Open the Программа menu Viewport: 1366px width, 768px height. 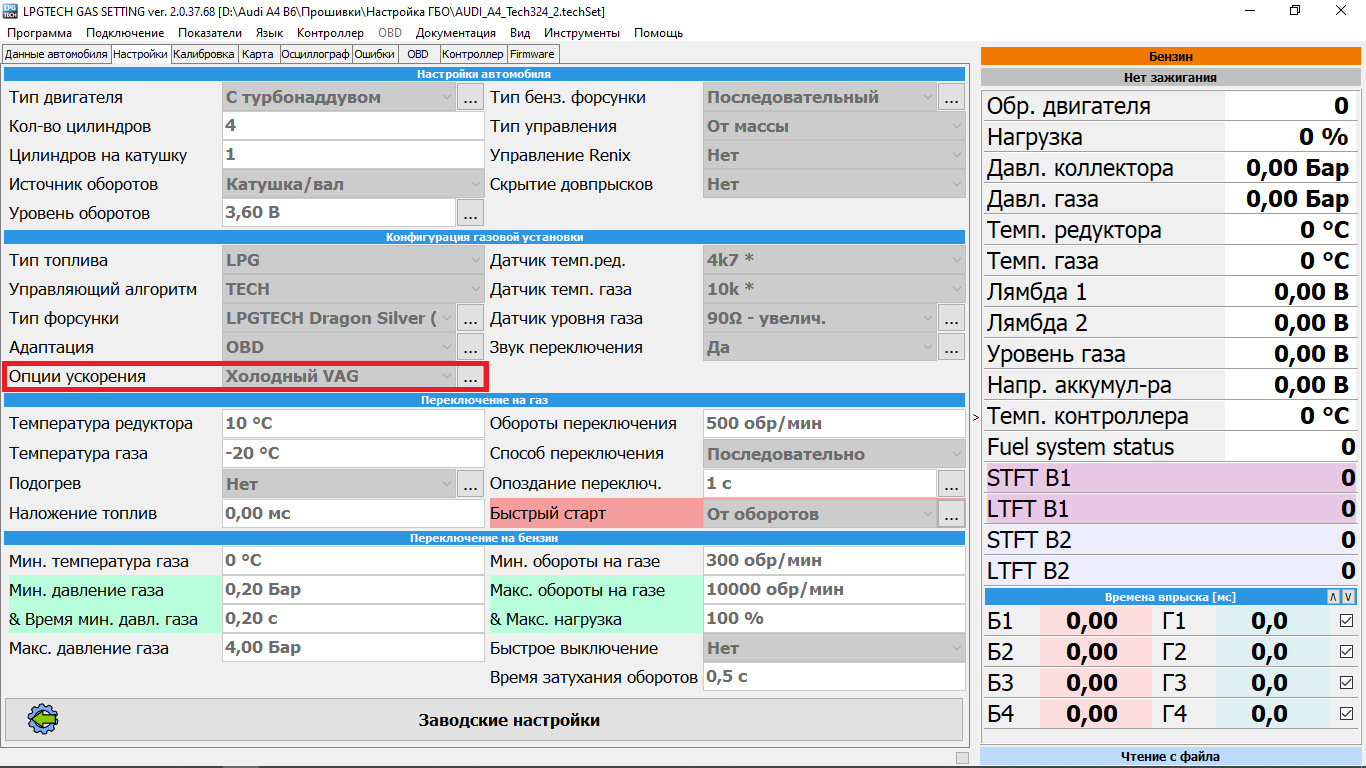(x=40, y=33)
